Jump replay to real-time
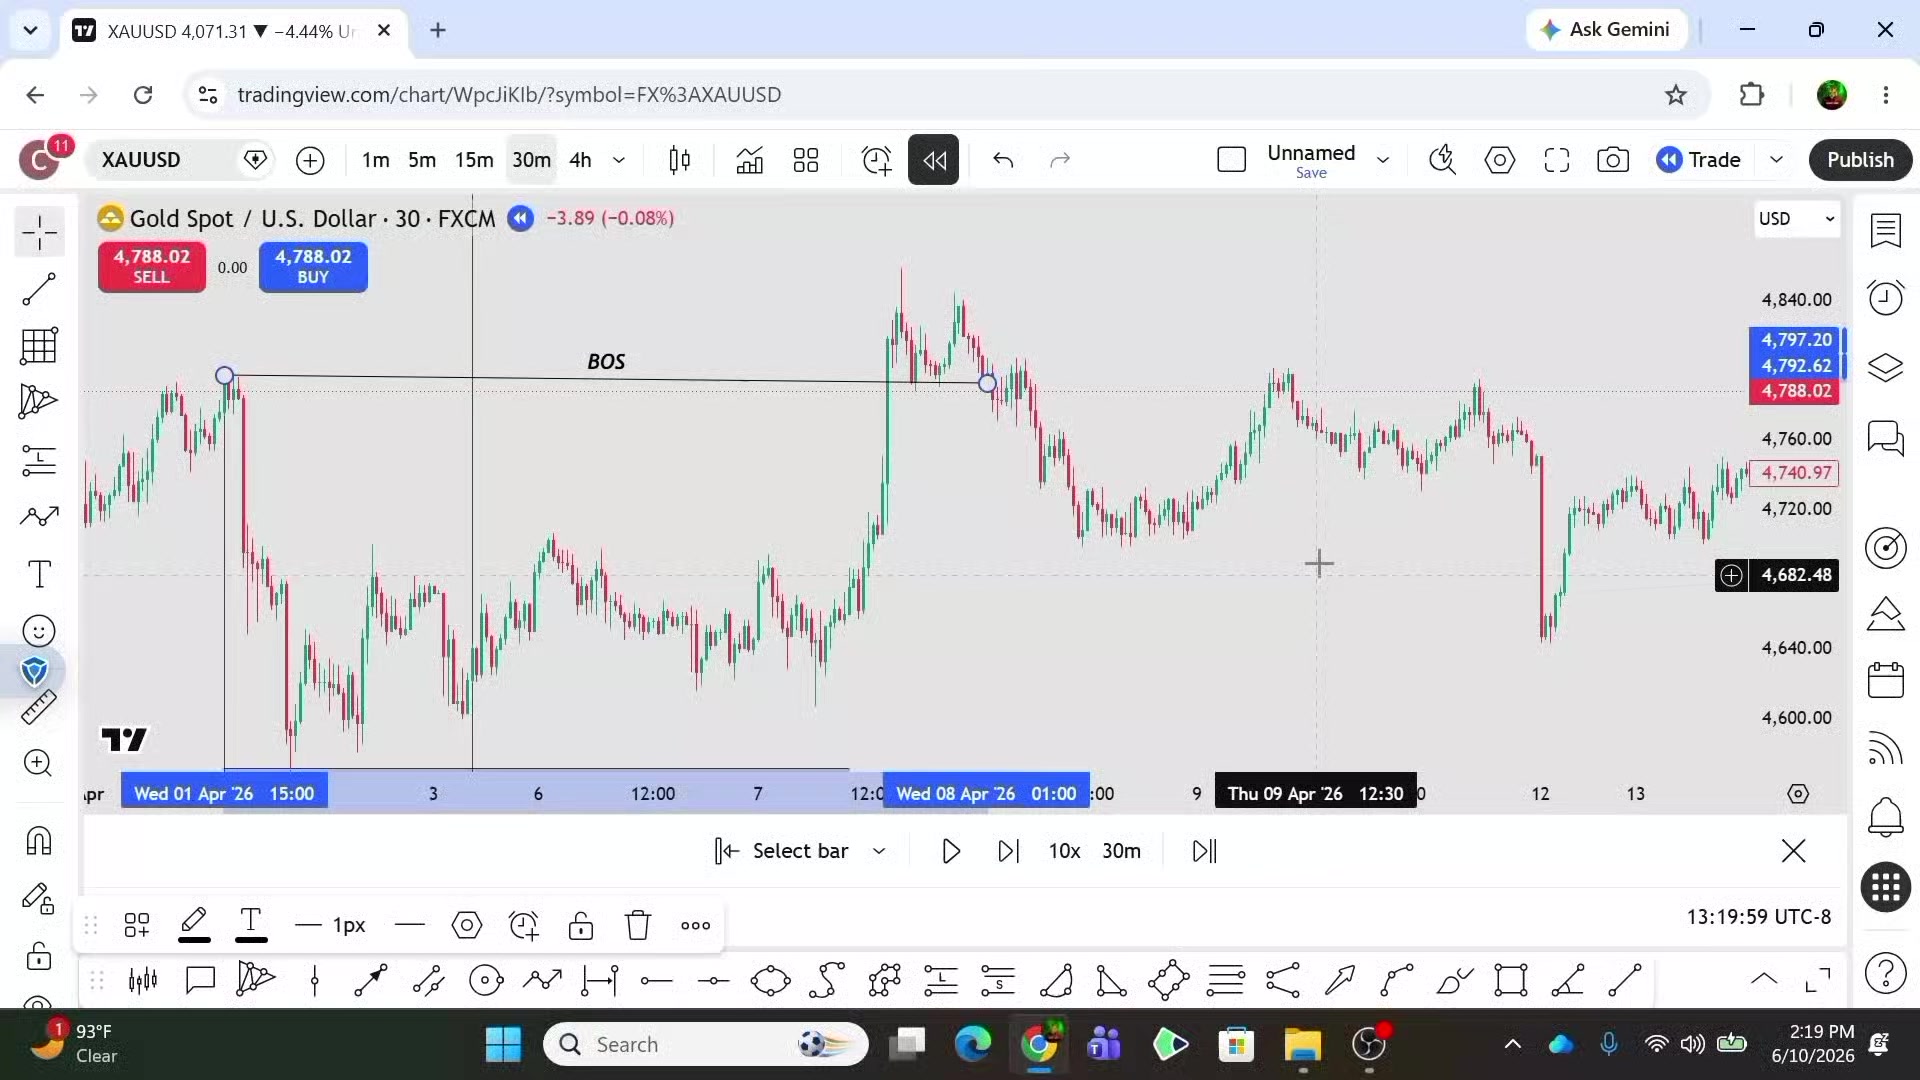Image resolution: width=1920 pixels, height=1080 pixels. [x=1204, y=851]
